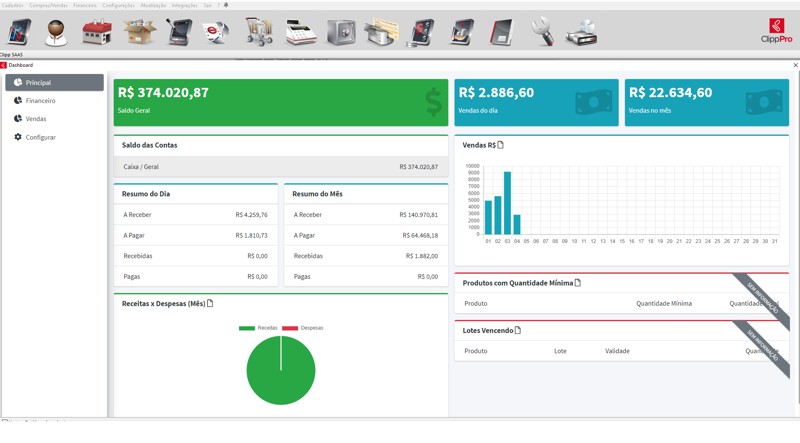800x443 pixels.
Task: Open the Cadastros menu
Action: click(12, 5)
